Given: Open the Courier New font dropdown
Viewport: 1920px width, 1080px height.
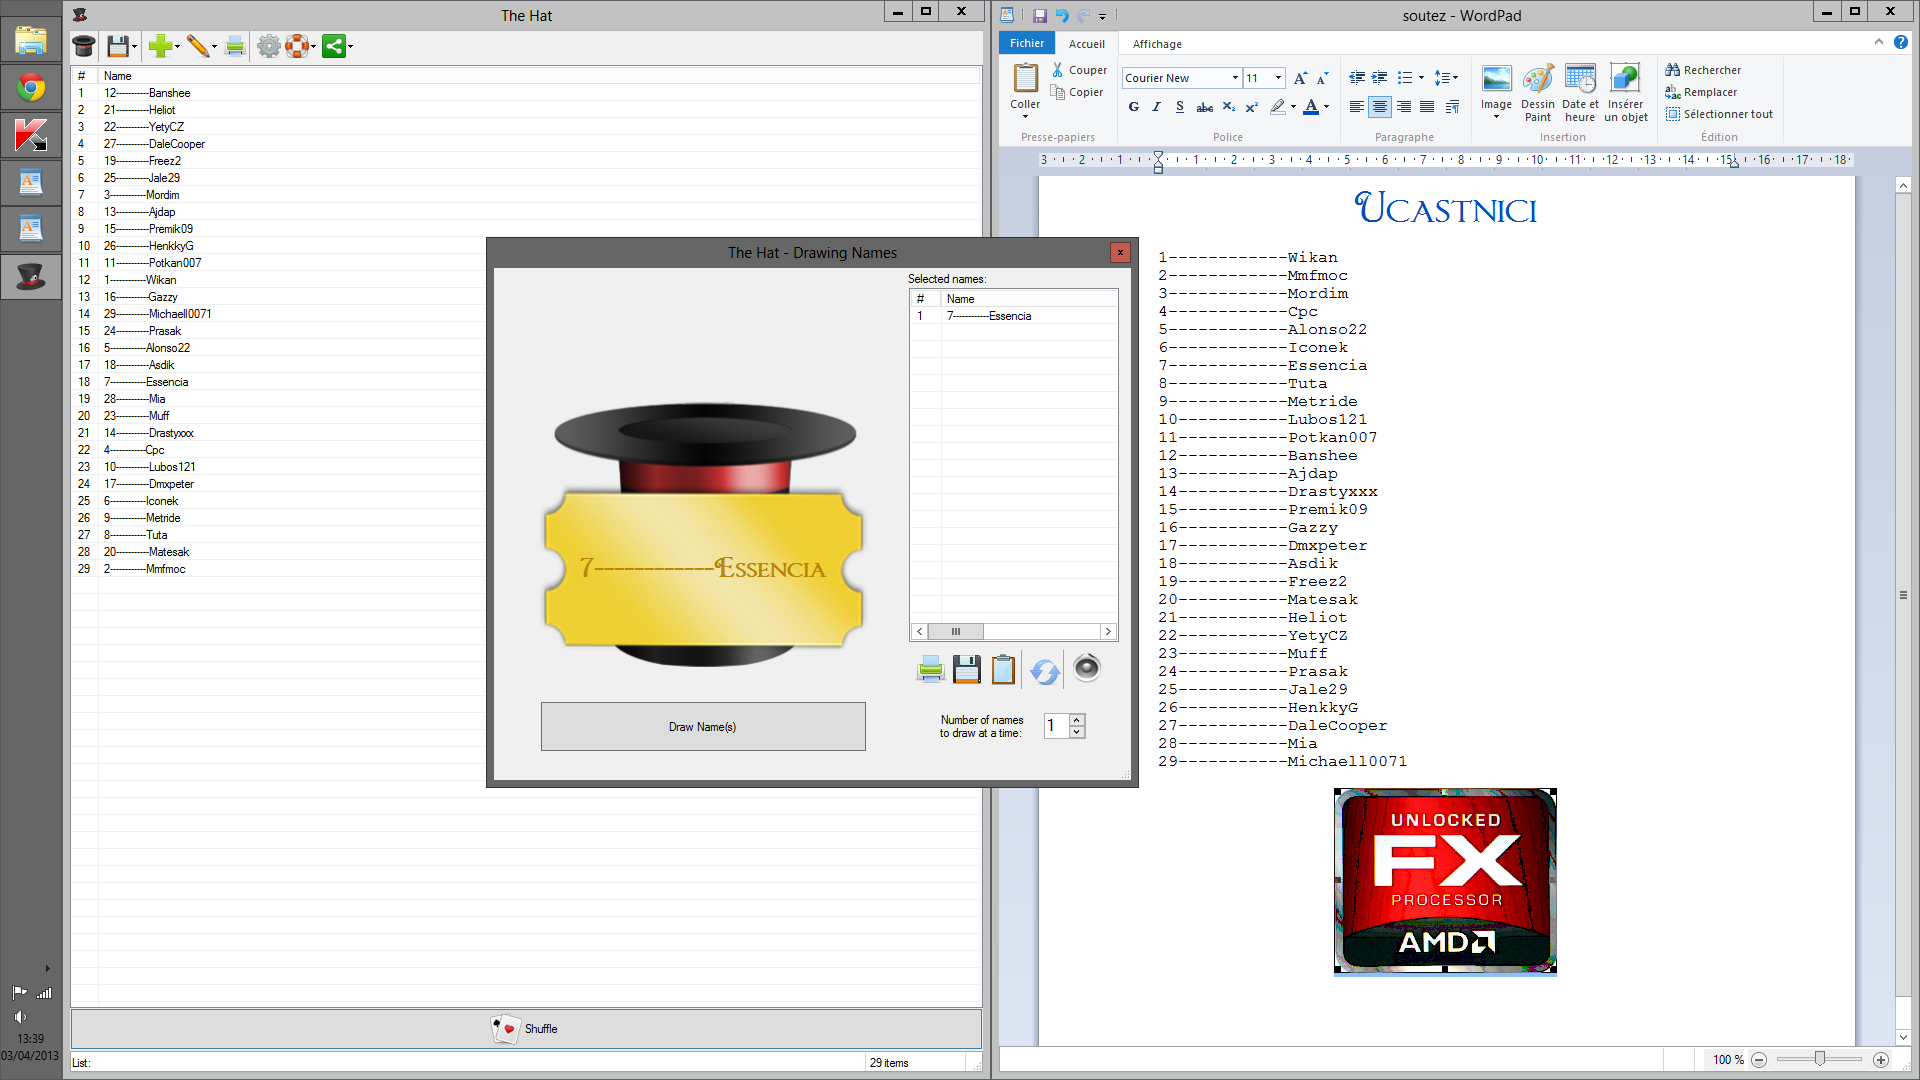Looking at the screenshot, I should (x=1235, y=78).
